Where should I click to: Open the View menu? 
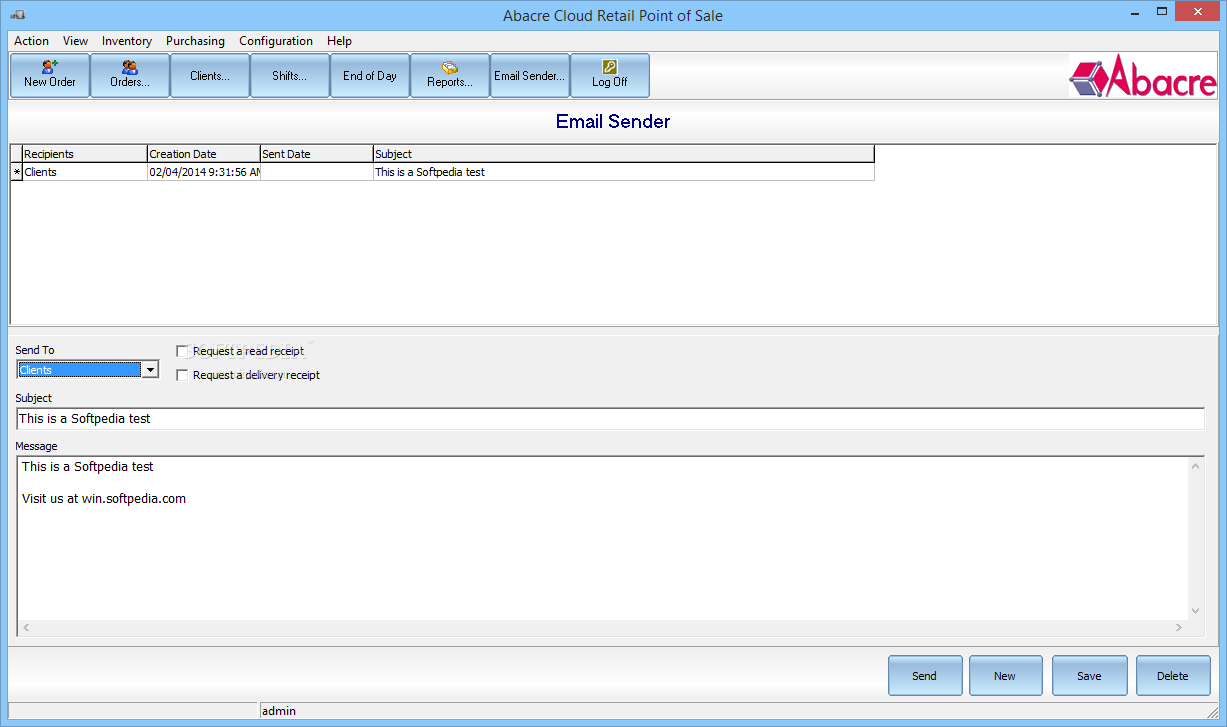[75, 41]
